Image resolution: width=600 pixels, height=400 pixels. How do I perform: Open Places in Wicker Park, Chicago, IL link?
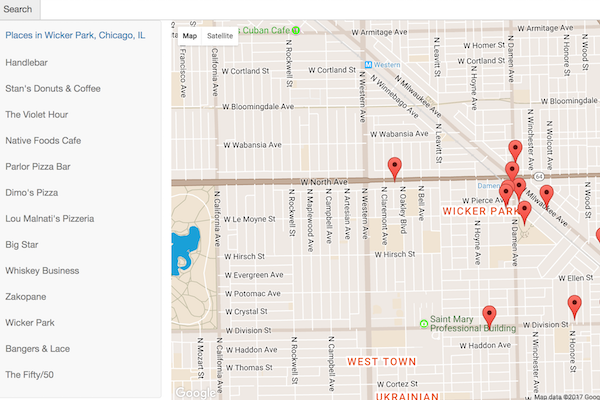[x=75, y=35]
